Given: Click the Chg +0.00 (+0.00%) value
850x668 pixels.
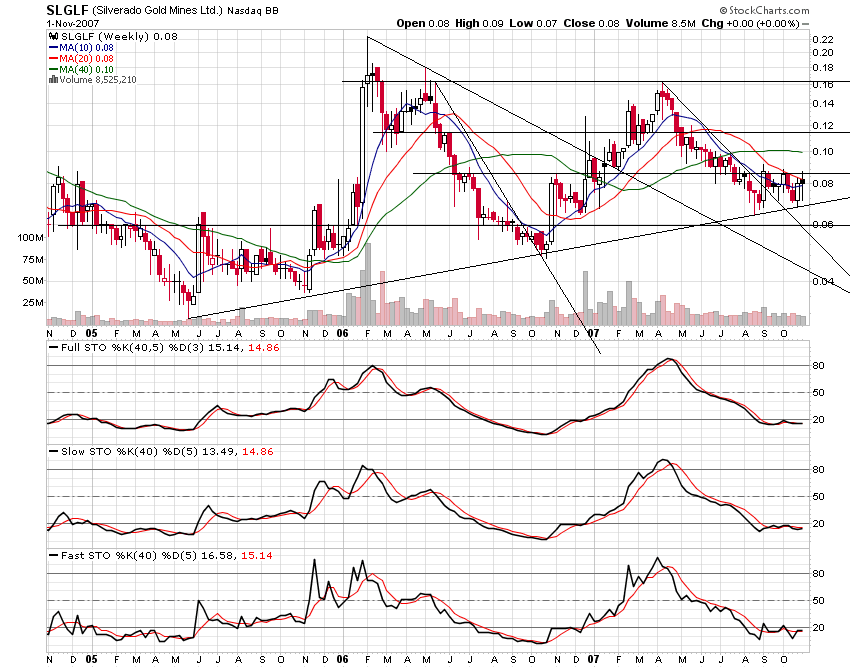Looking at the screenshot, I should (750, 23).
